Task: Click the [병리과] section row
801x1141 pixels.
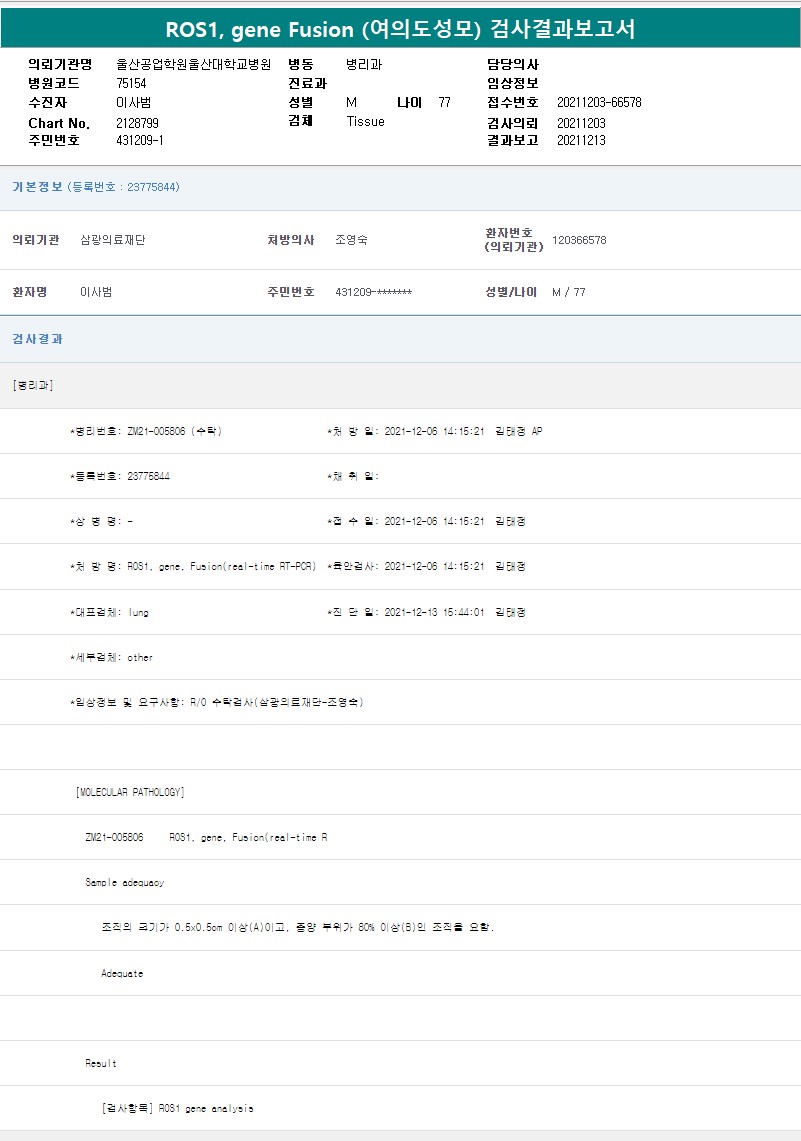Action: pos(33,385)
